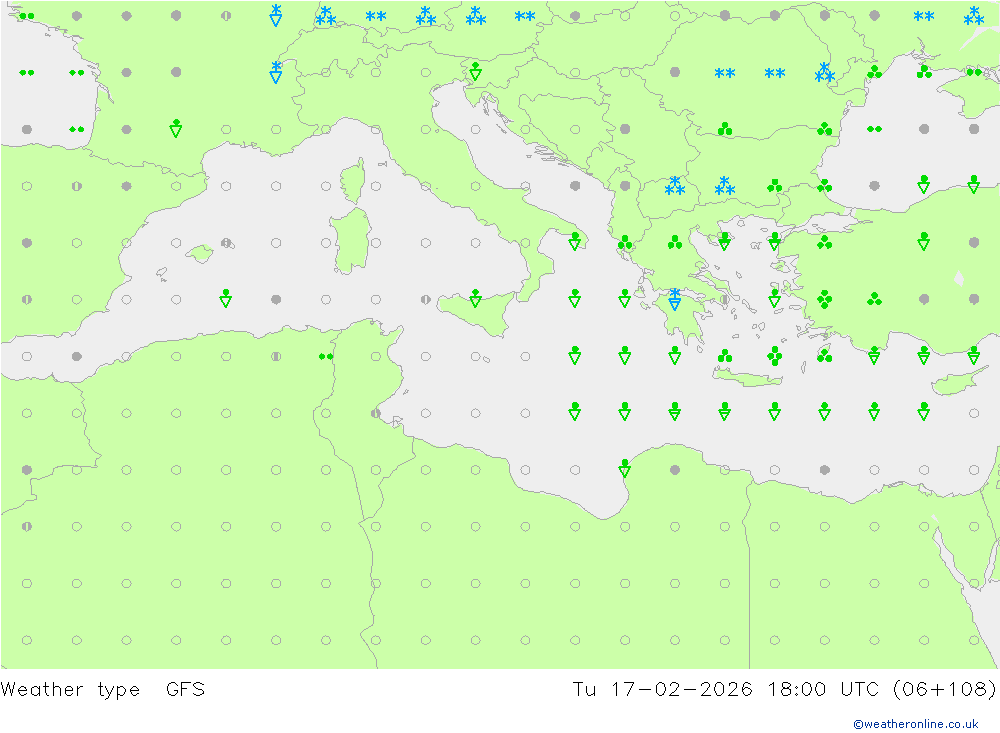Click the "Weather type GFS" title text

click(103, 689)
